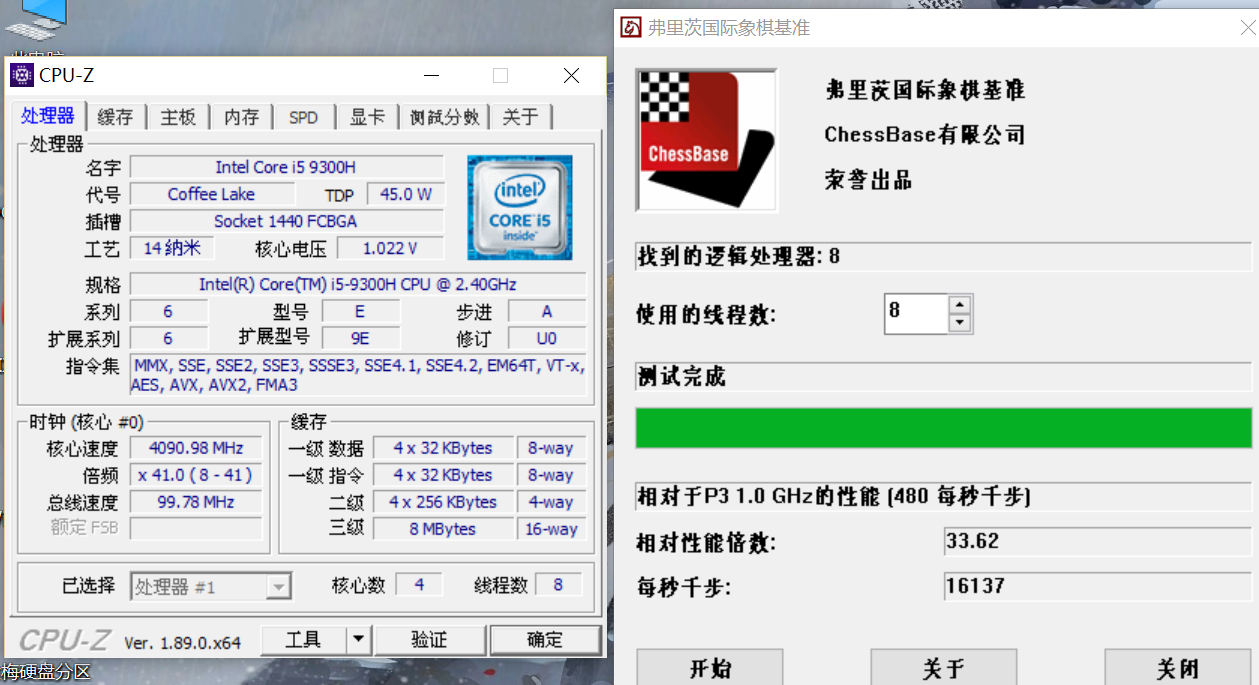This screenshot has height=685, width=1259.
Task: Switch to the 关于 tab in CPU-Z
Action: point(520,117)
